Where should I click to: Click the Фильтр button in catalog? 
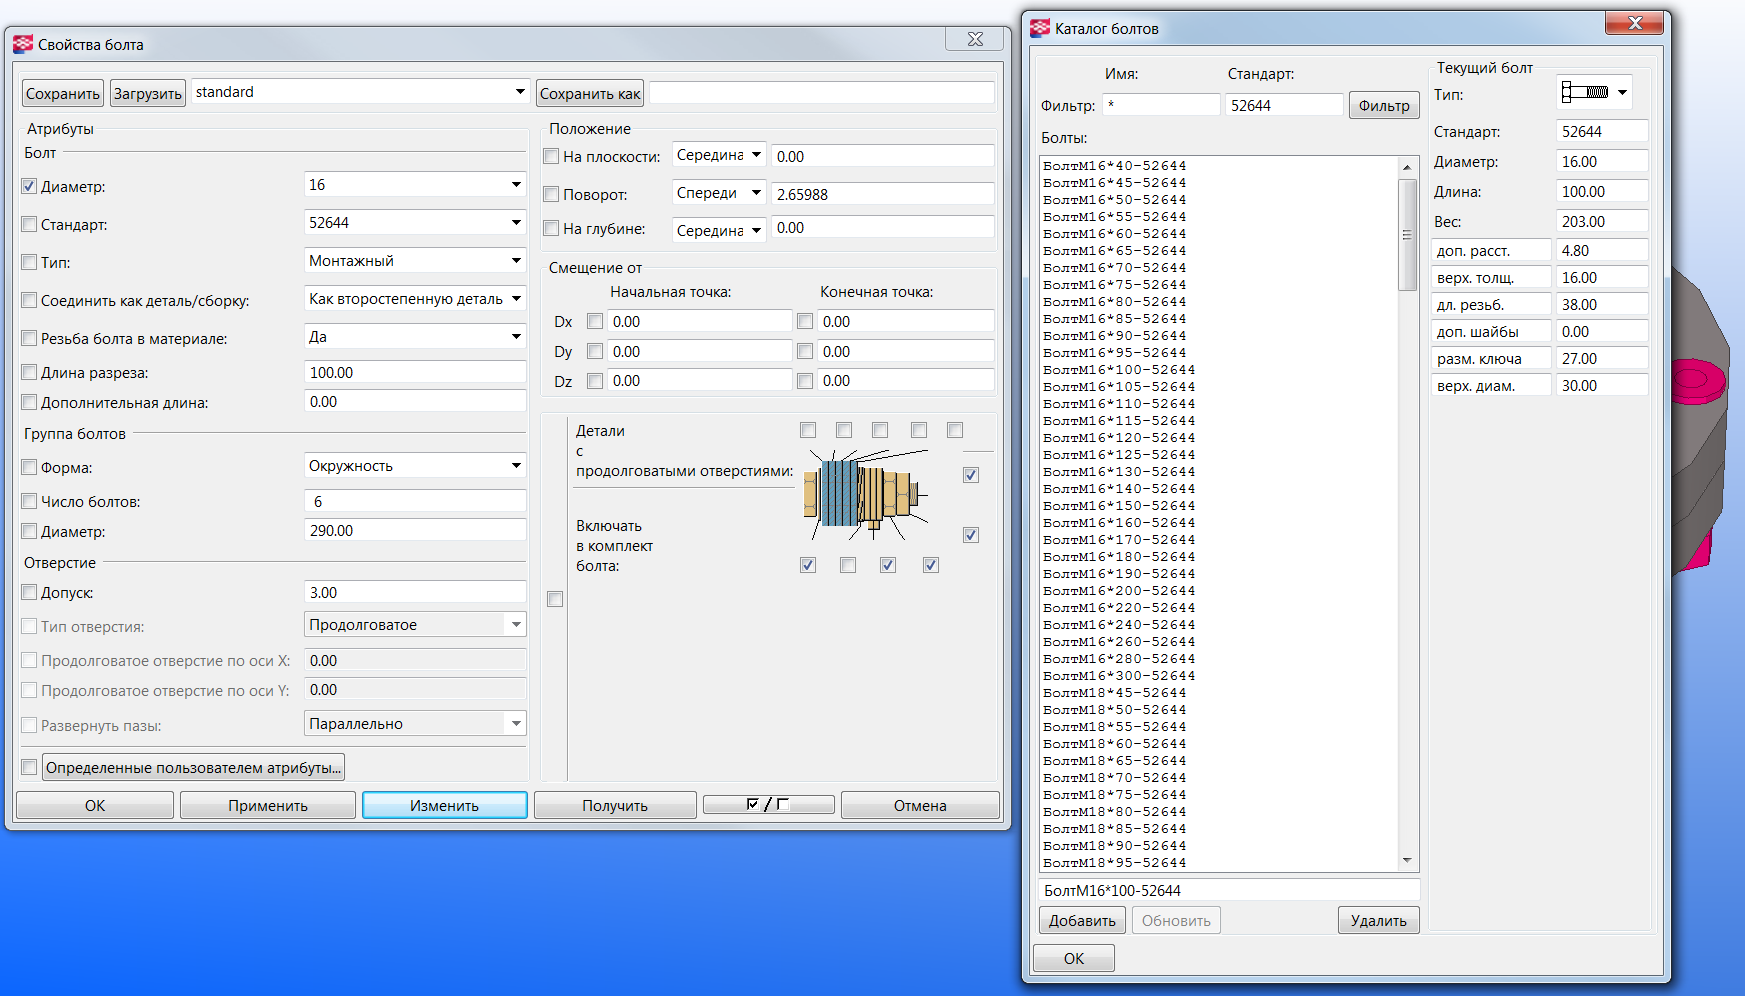click(1384, 106)
